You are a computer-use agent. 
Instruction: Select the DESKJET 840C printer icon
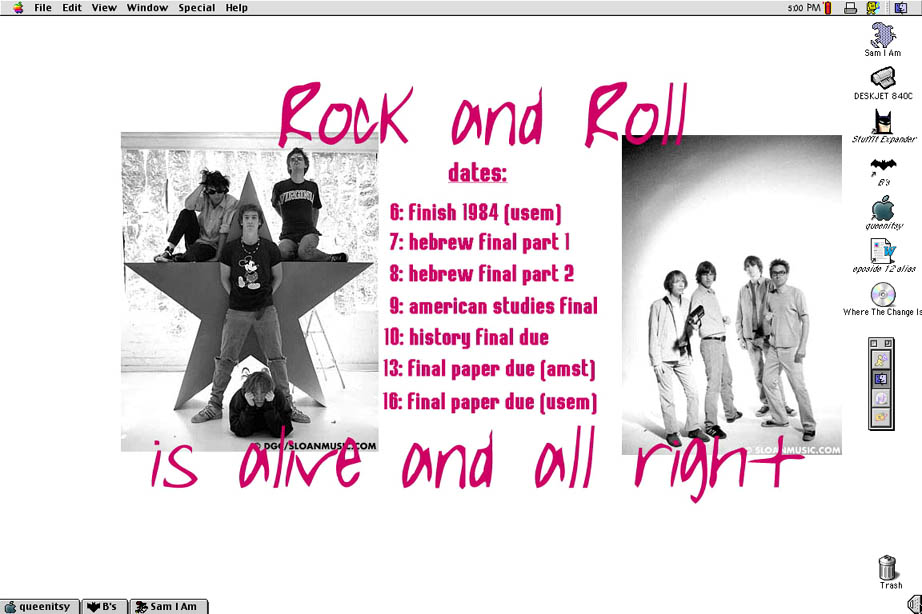(883, 78)
